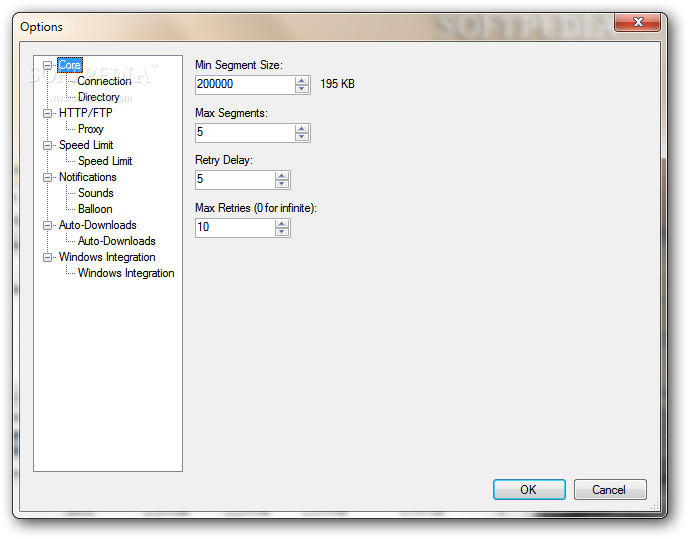This screenshot has height=539, width=688.
Task: Open the child Speed Limit page
Action: [x=105, y=161]
